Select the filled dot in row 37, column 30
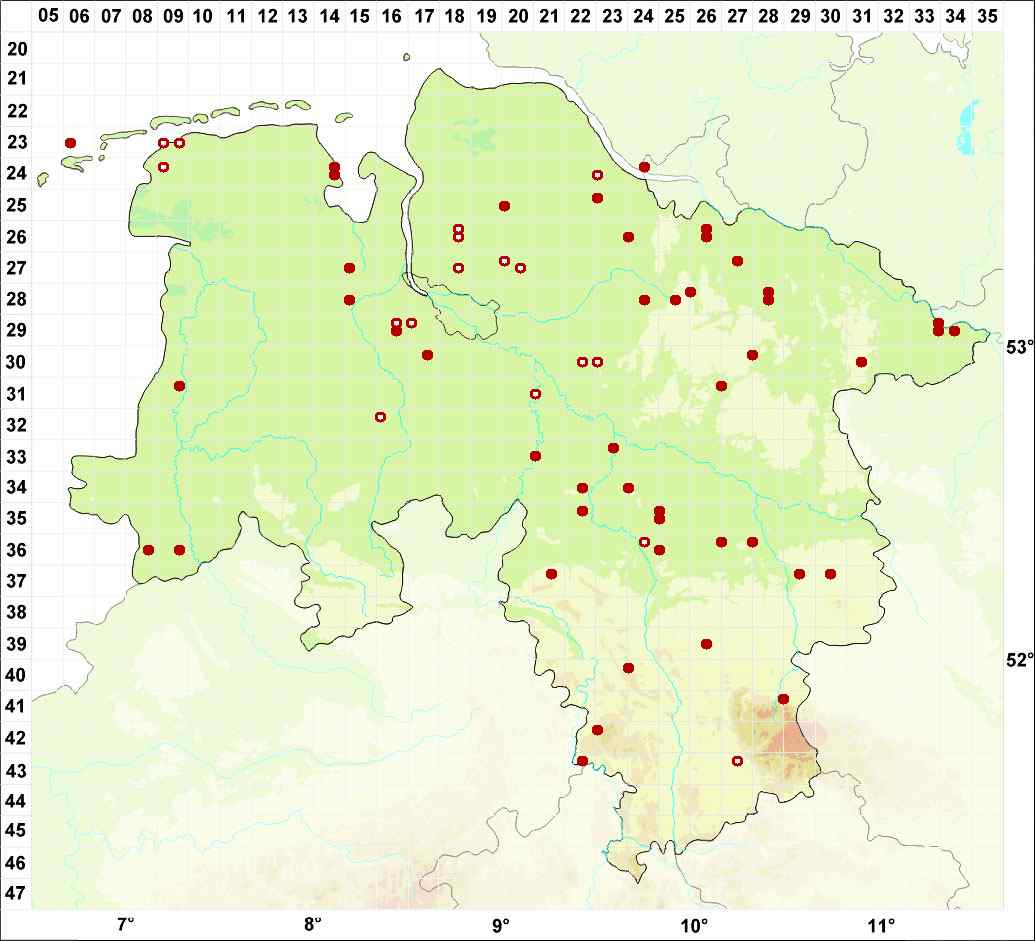 [830, 574]
